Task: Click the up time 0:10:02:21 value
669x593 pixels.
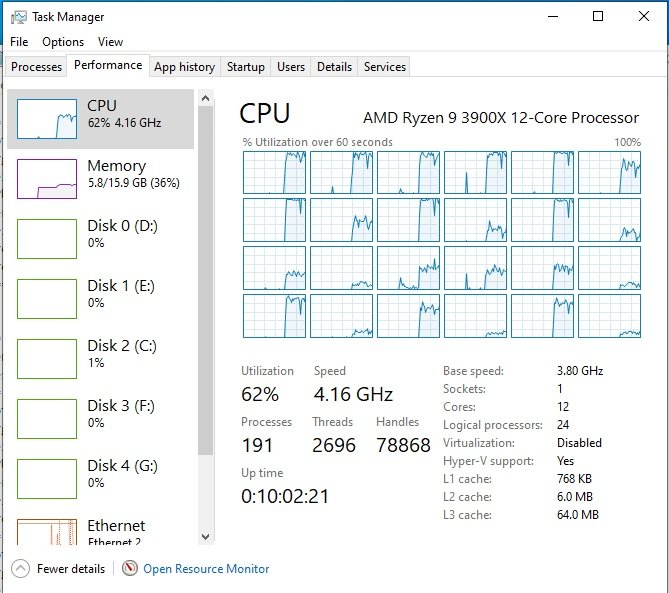Action: click(x=285, y=496)
